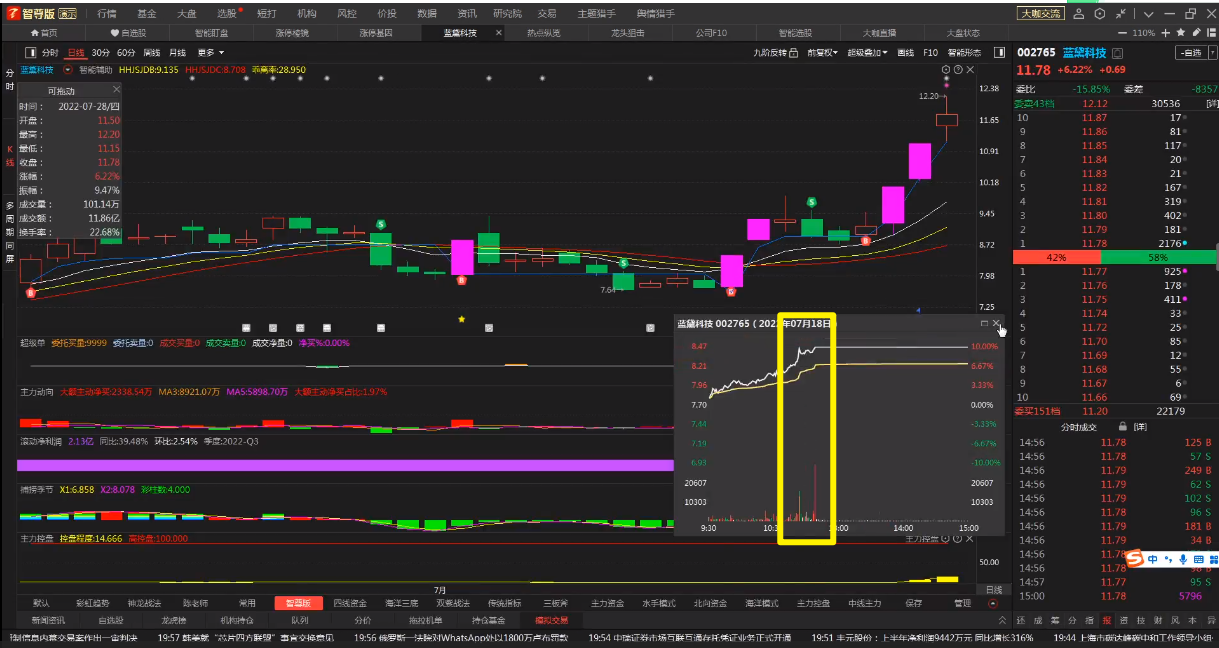The width and height of the screenshot is (1219, 648).
Task: Click the yellow star marker below the chart
Action: tap(461, 319)
